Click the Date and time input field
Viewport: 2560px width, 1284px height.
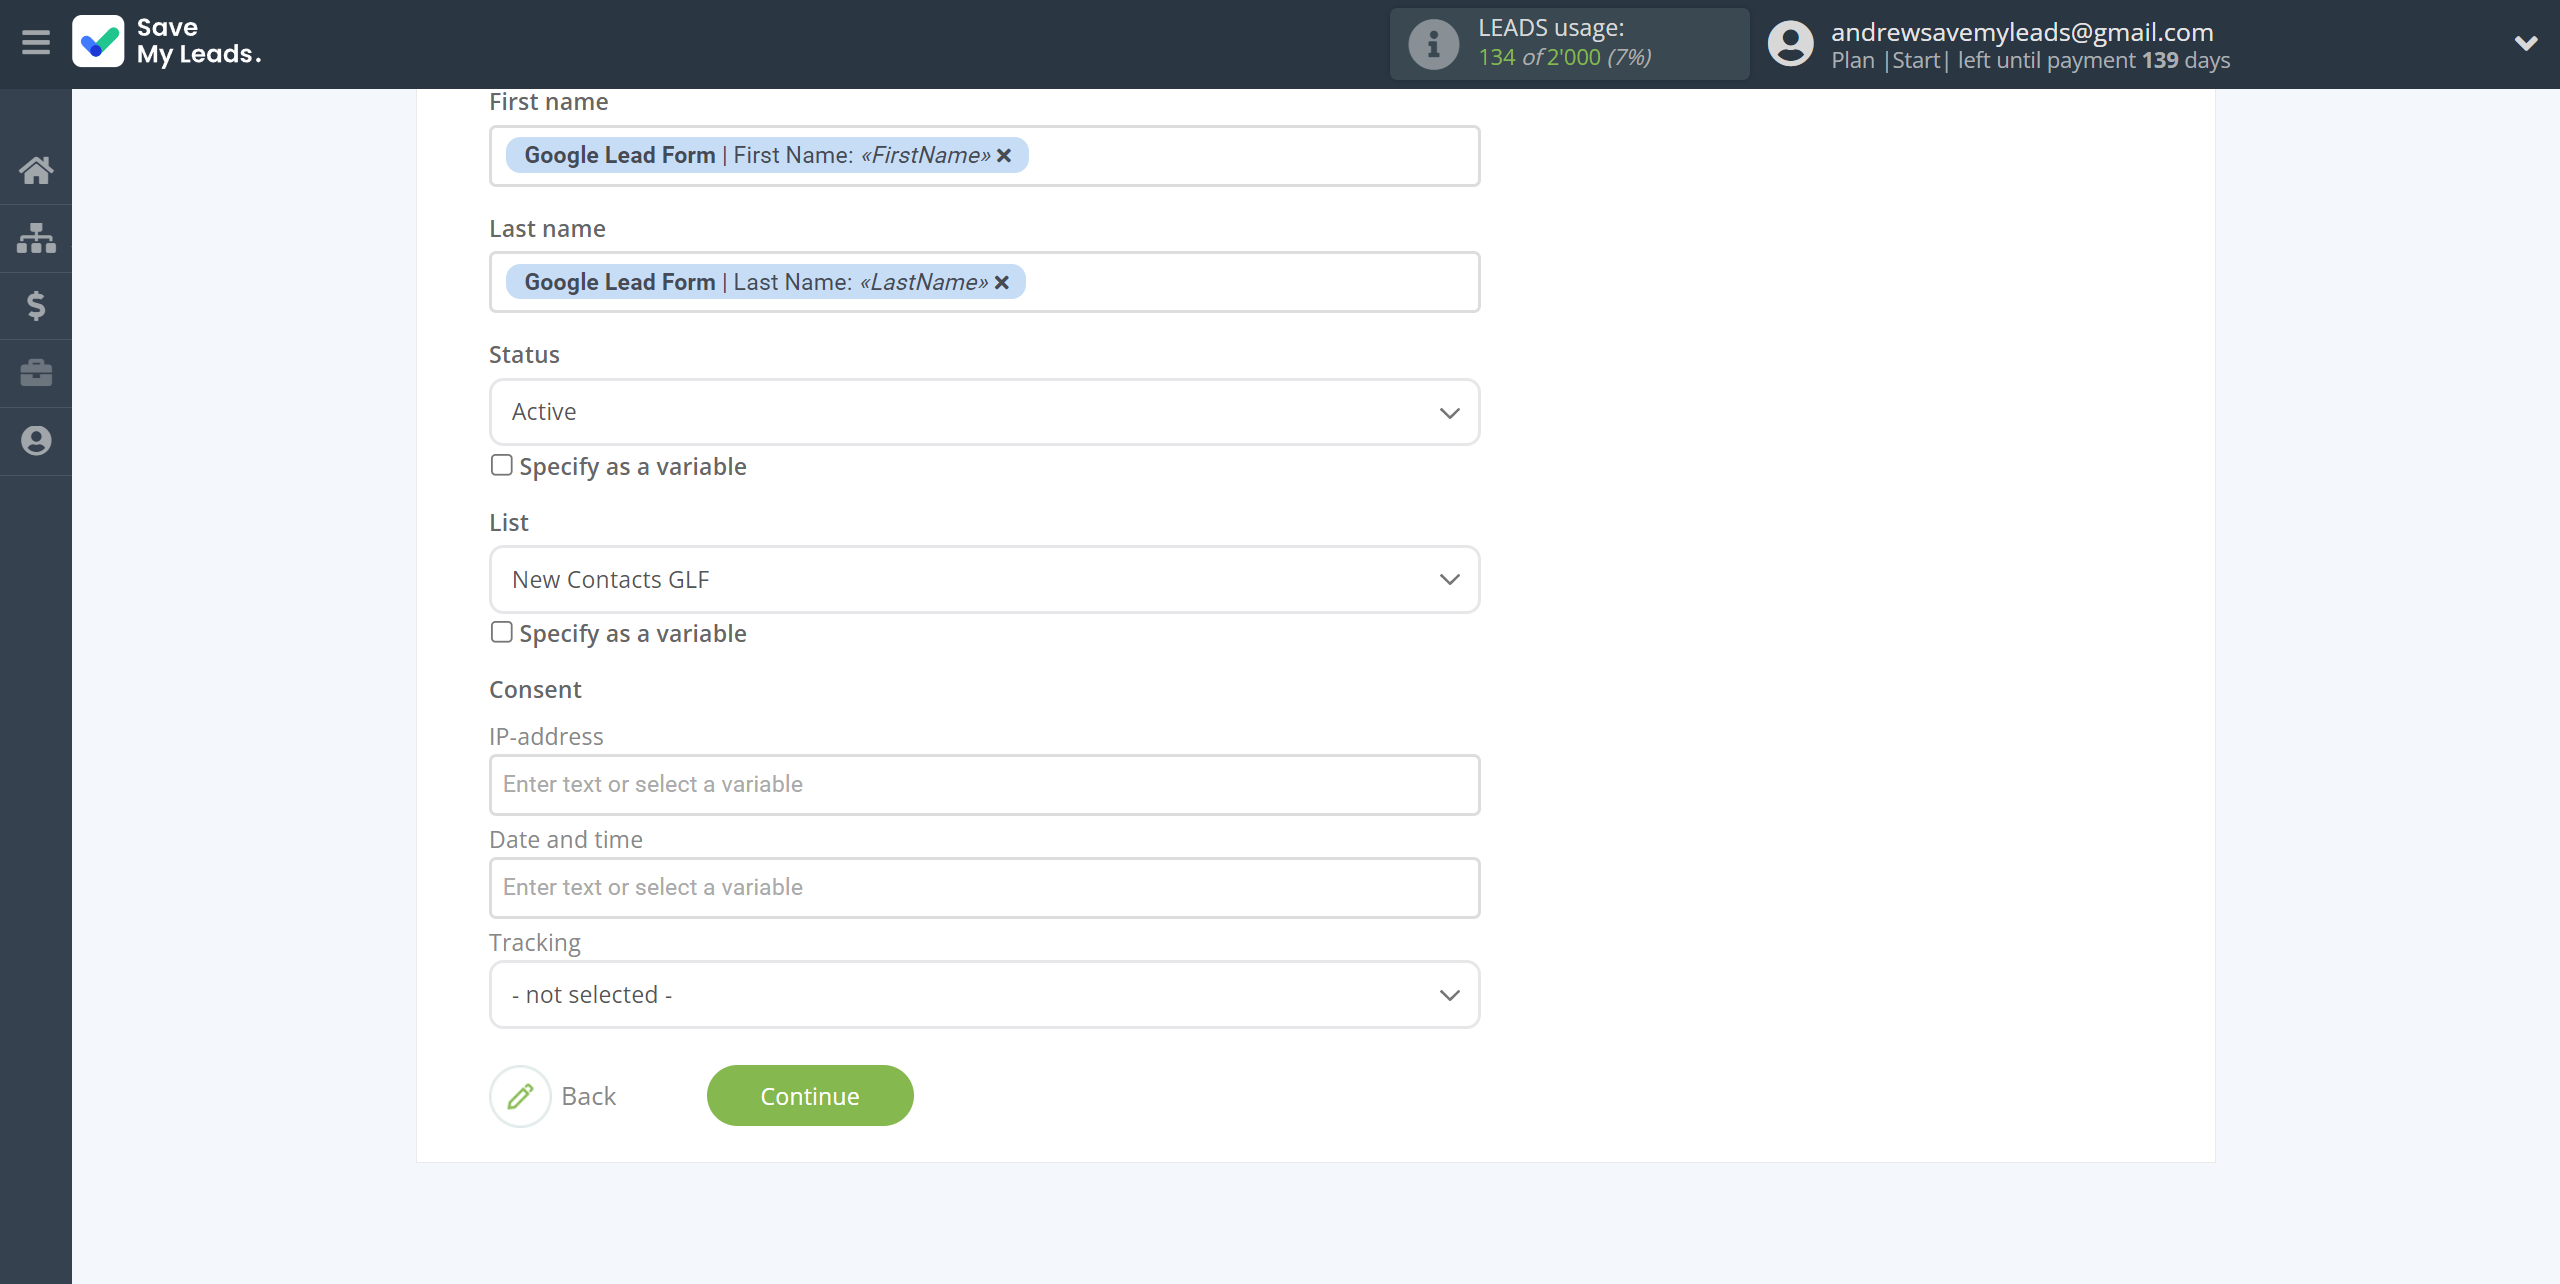click(x=984, y=888)
